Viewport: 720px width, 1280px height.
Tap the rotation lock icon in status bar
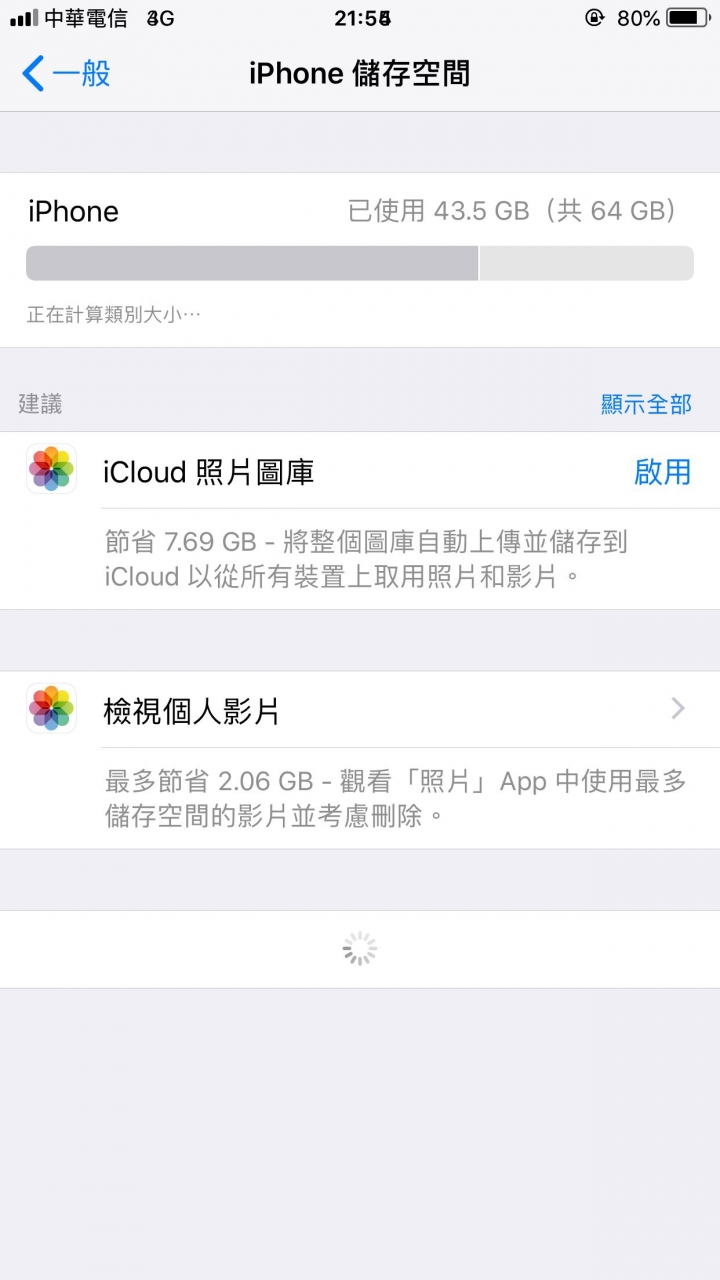pos(594,18)
